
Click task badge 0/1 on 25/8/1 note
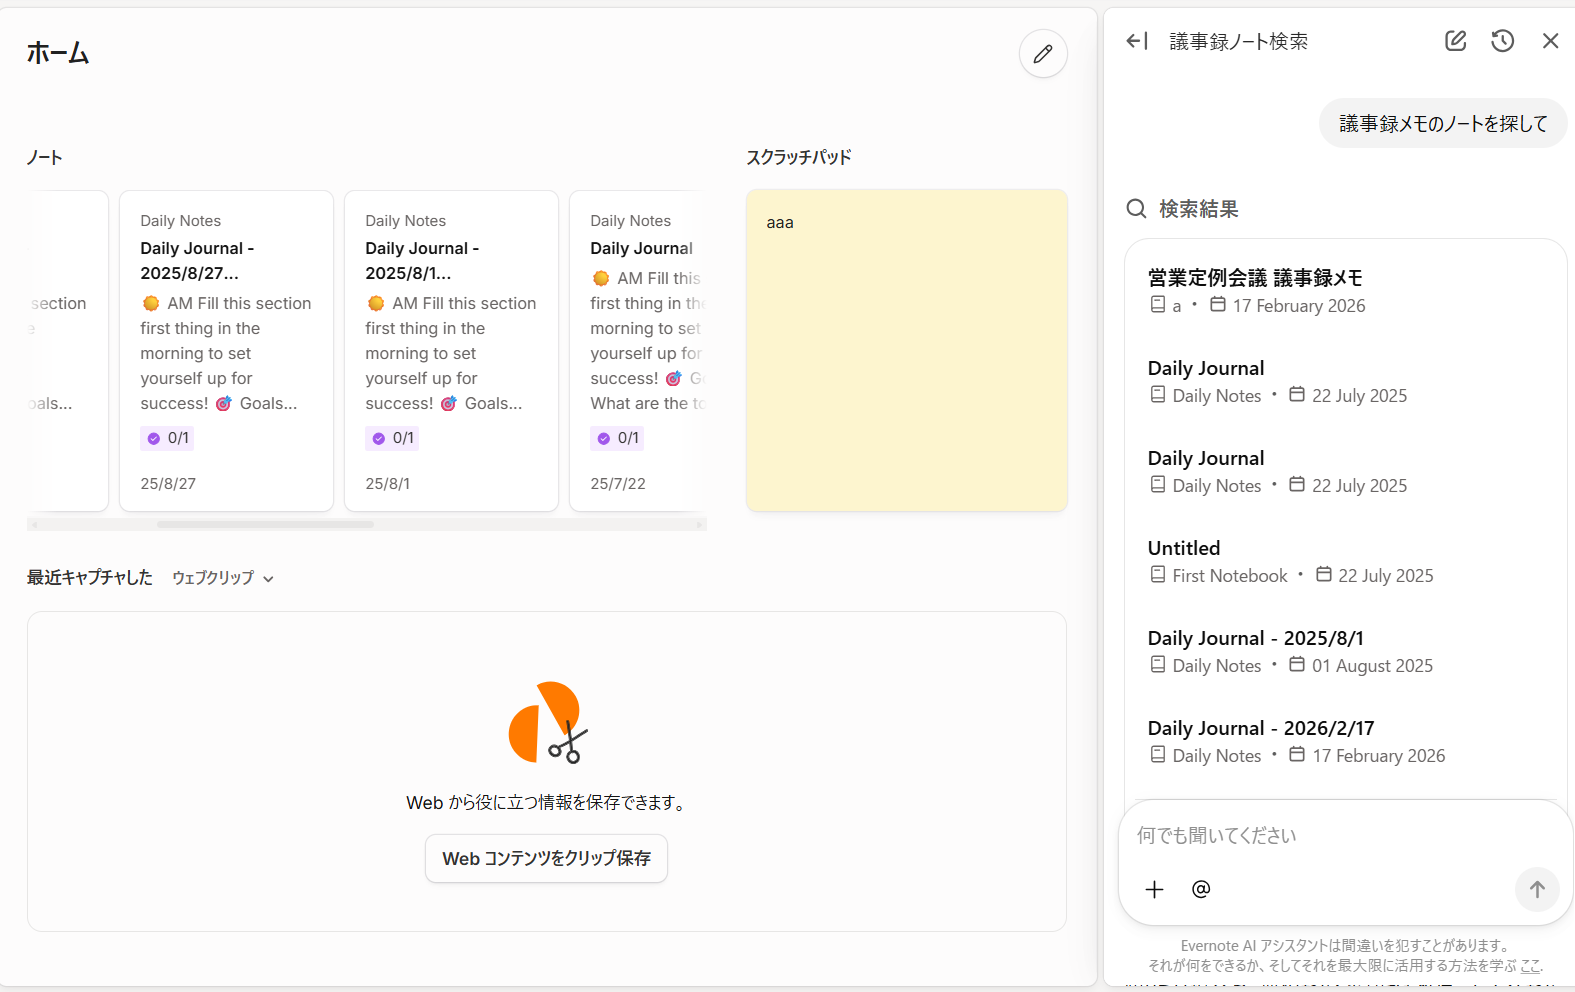point(393,438)
